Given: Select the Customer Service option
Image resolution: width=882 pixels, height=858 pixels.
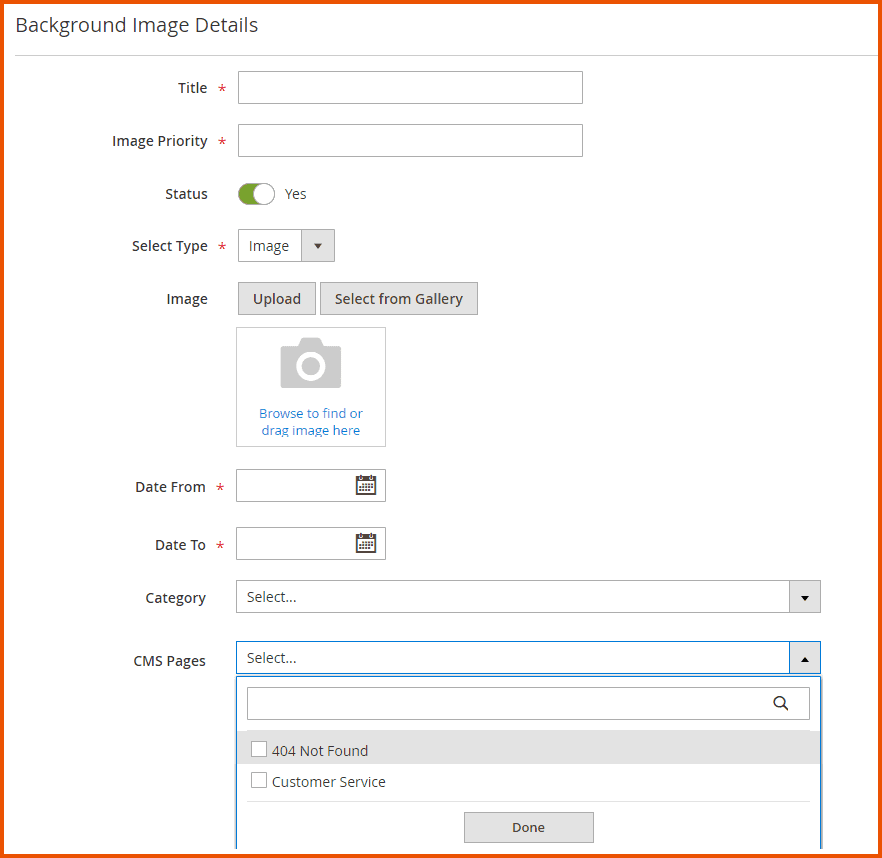Looking at the screenshot, I should (329, 782).
